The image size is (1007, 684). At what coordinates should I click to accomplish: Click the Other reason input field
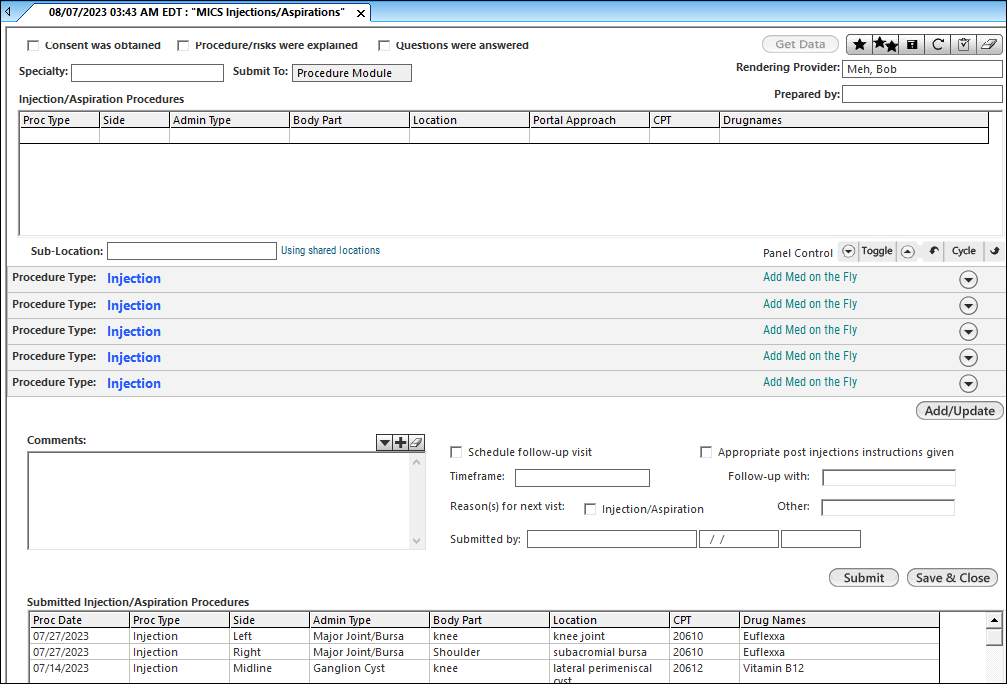click(x=888, y=507)
